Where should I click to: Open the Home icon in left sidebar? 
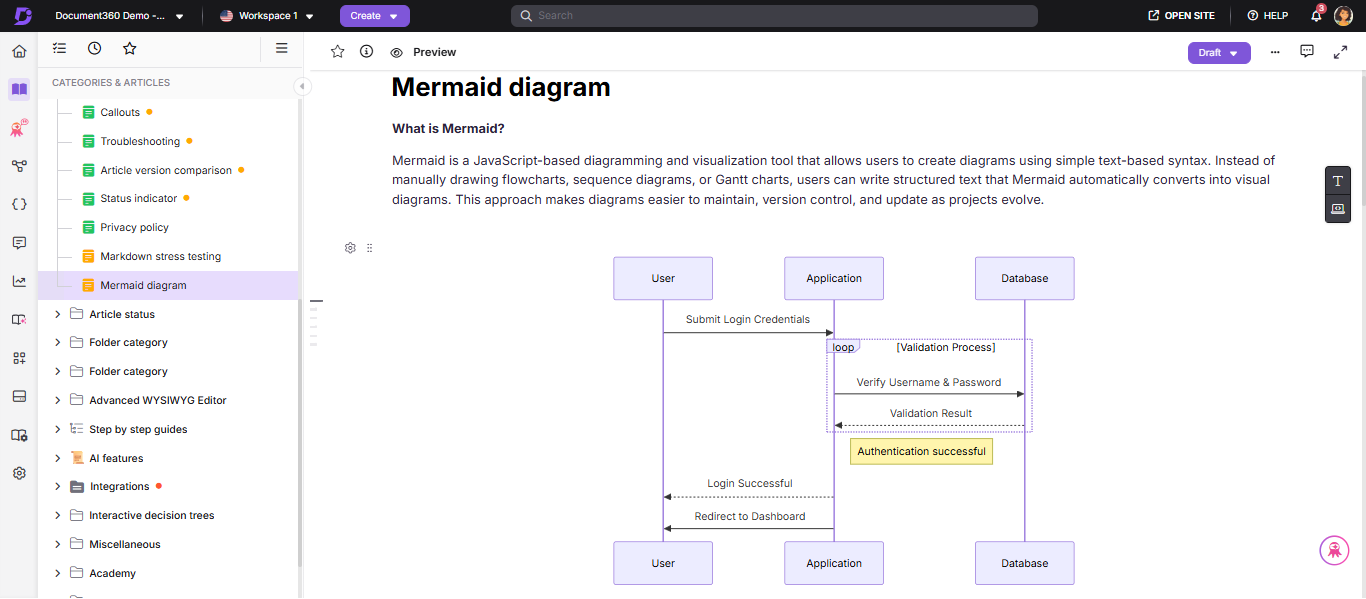19,51
